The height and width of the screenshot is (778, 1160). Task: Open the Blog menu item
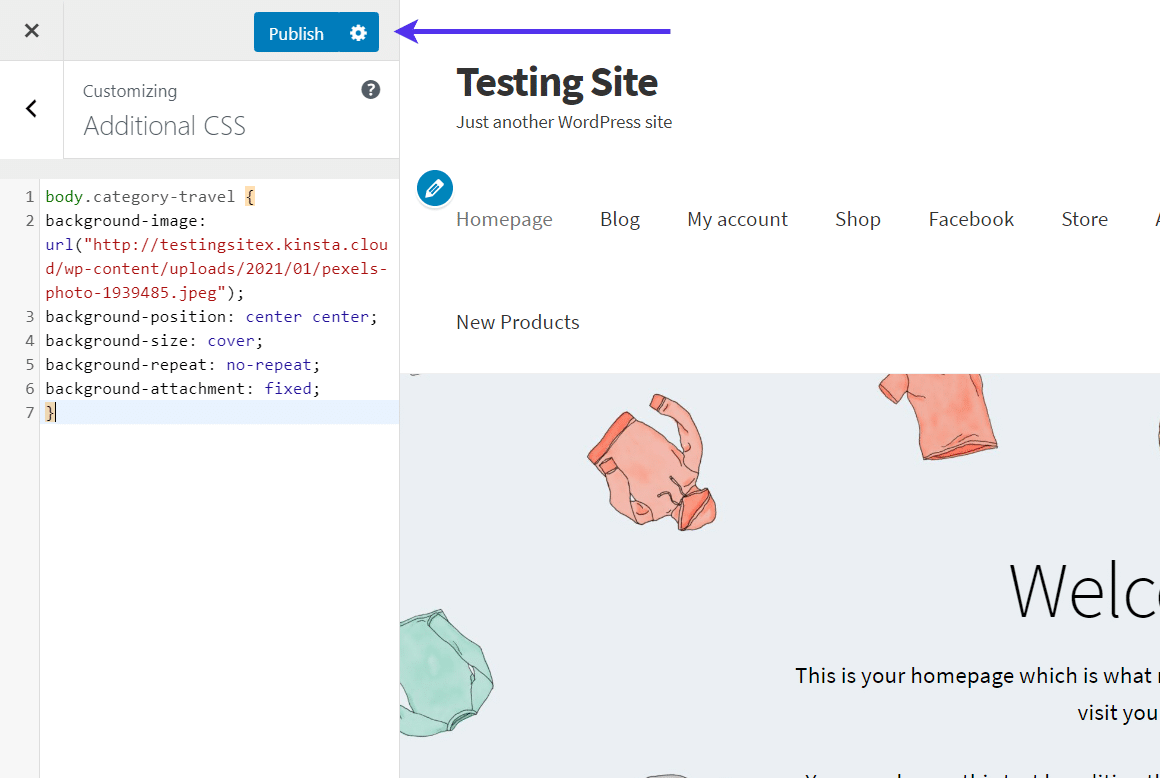[x=620, y=219]
